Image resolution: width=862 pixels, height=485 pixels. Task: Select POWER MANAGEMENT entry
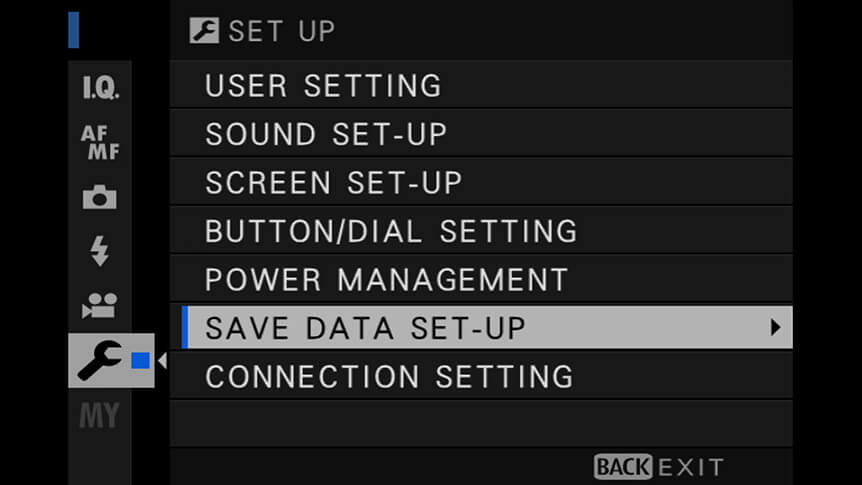(481, 279)
